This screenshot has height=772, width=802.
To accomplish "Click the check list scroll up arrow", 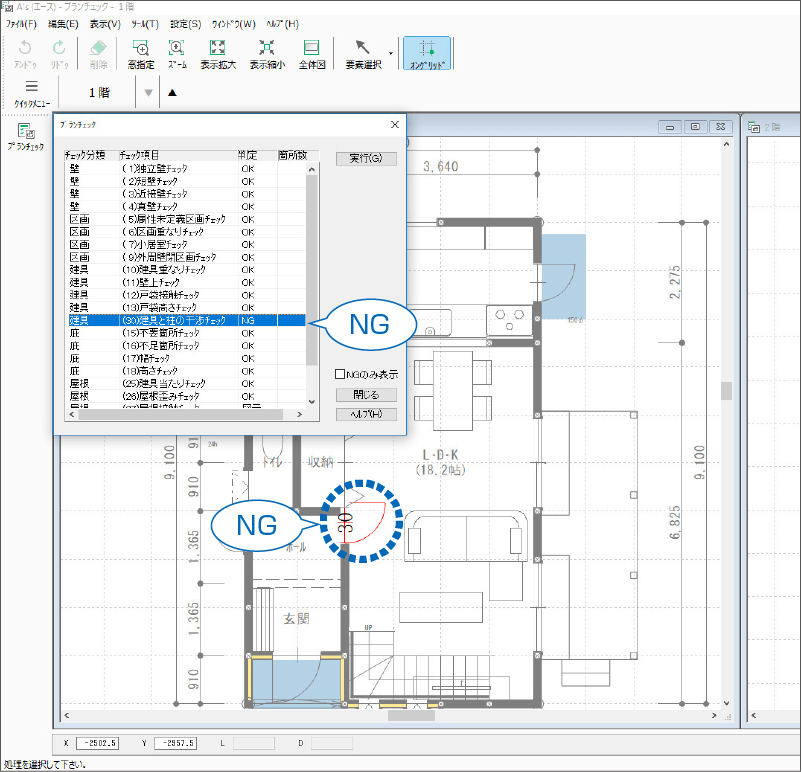I will 312,169.
